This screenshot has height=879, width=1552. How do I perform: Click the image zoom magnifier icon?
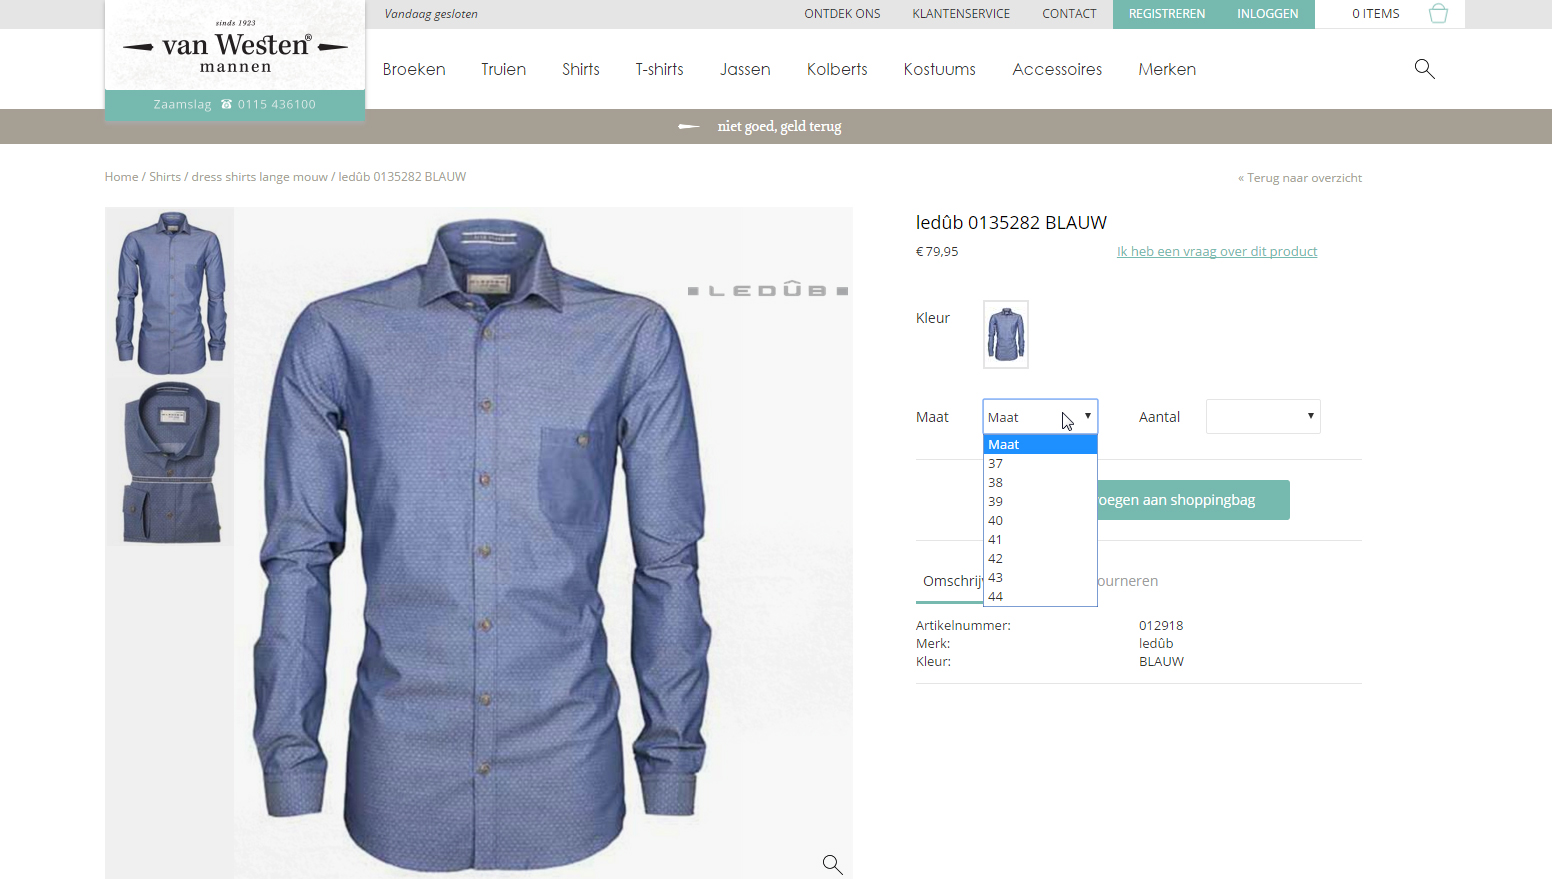tap(832, 864)
